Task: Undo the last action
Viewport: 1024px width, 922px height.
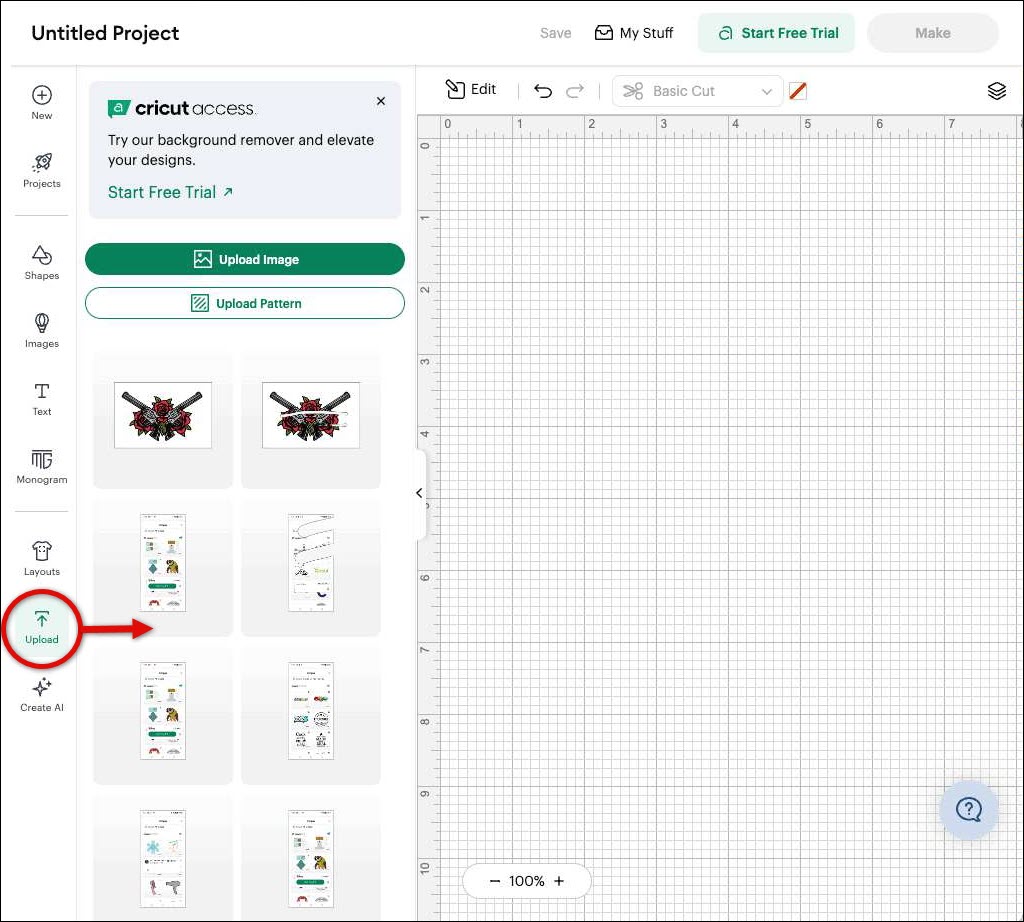Action: pos(543,91)
